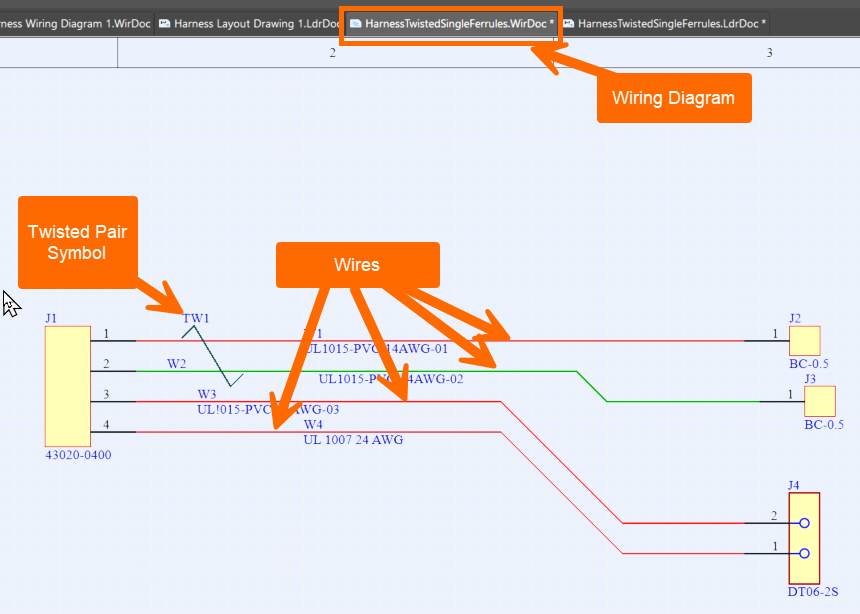Select connector J2 square symbol
The image size is (860, 614).
805,341
